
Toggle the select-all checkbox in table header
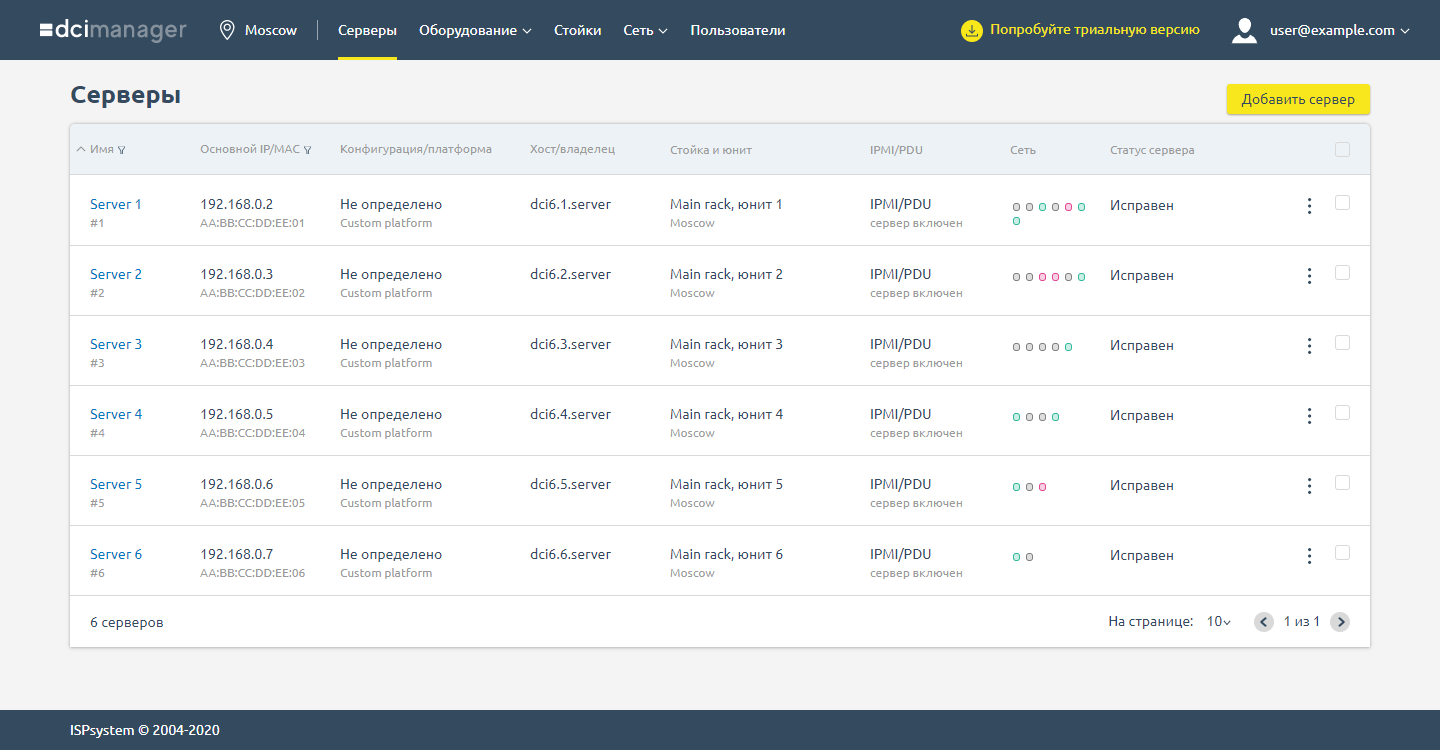pyautogui.click(x=1342, y=150)
